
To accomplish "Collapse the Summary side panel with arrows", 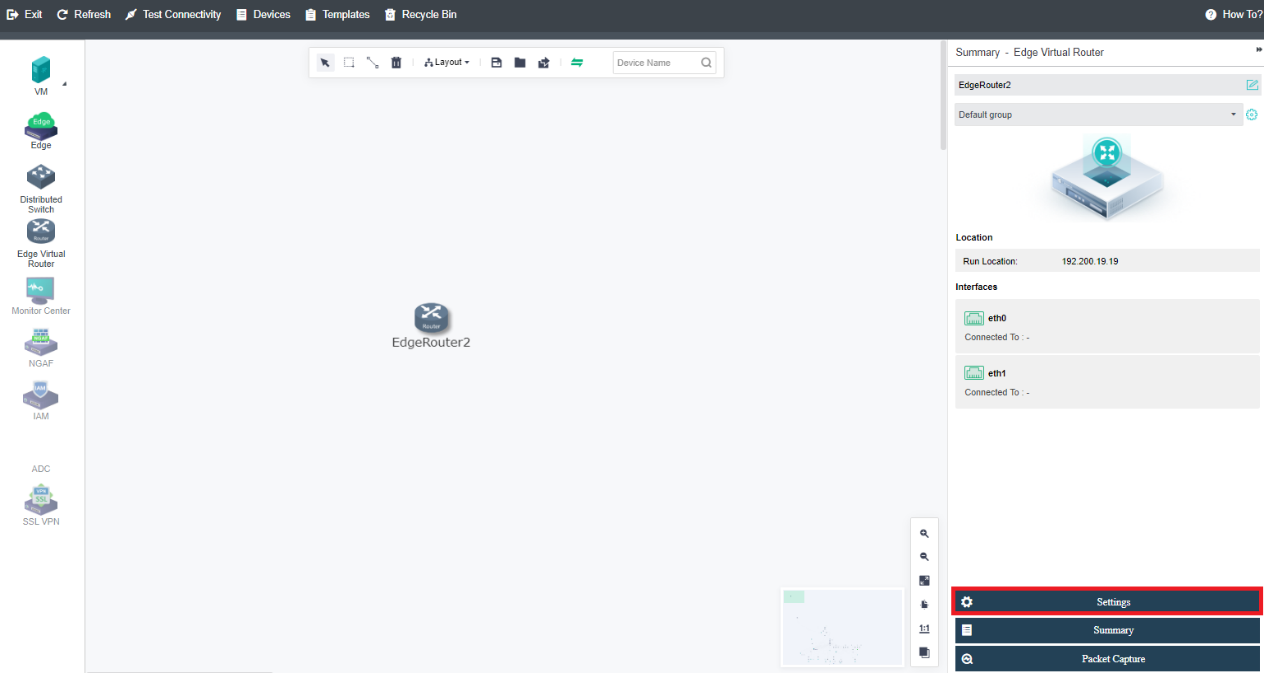I will click(1258, 50).
